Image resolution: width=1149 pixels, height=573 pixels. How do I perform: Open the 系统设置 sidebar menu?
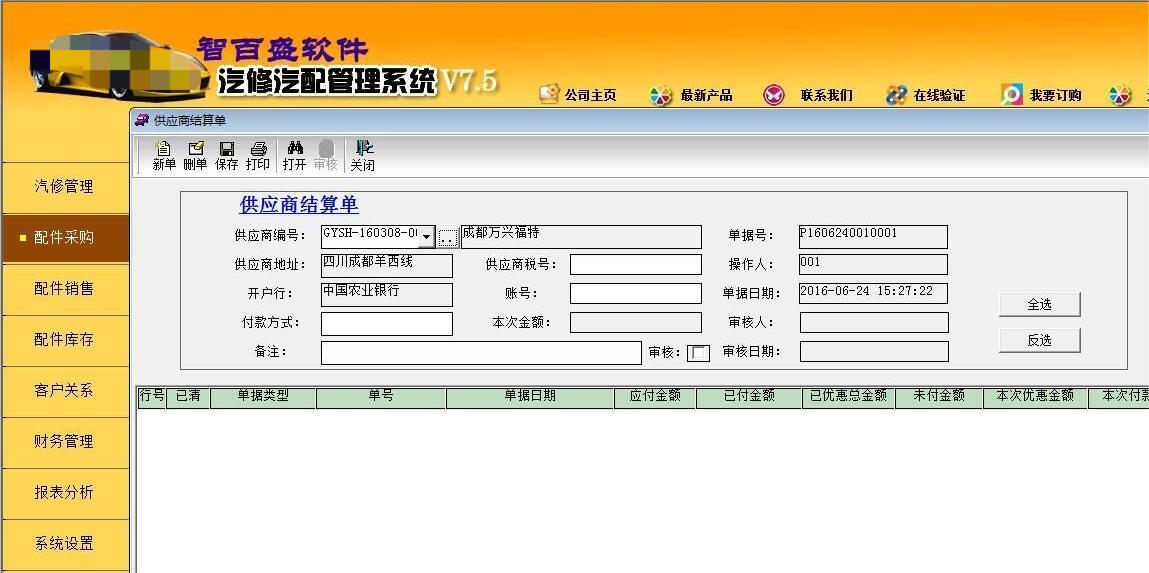click(x=64, y=544)
